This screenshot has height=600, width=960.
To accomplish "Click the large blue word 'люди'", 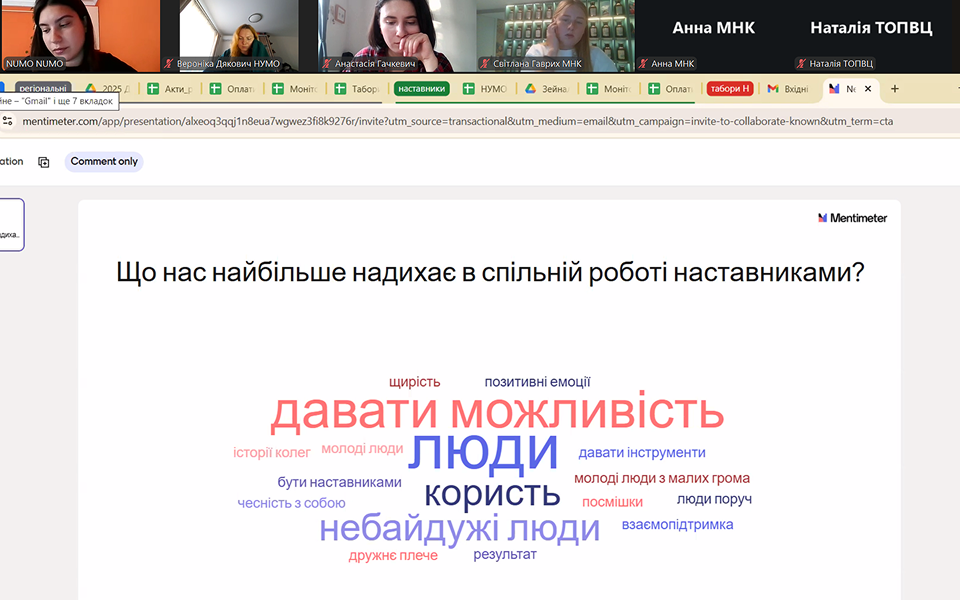I will tap(483, 454).
